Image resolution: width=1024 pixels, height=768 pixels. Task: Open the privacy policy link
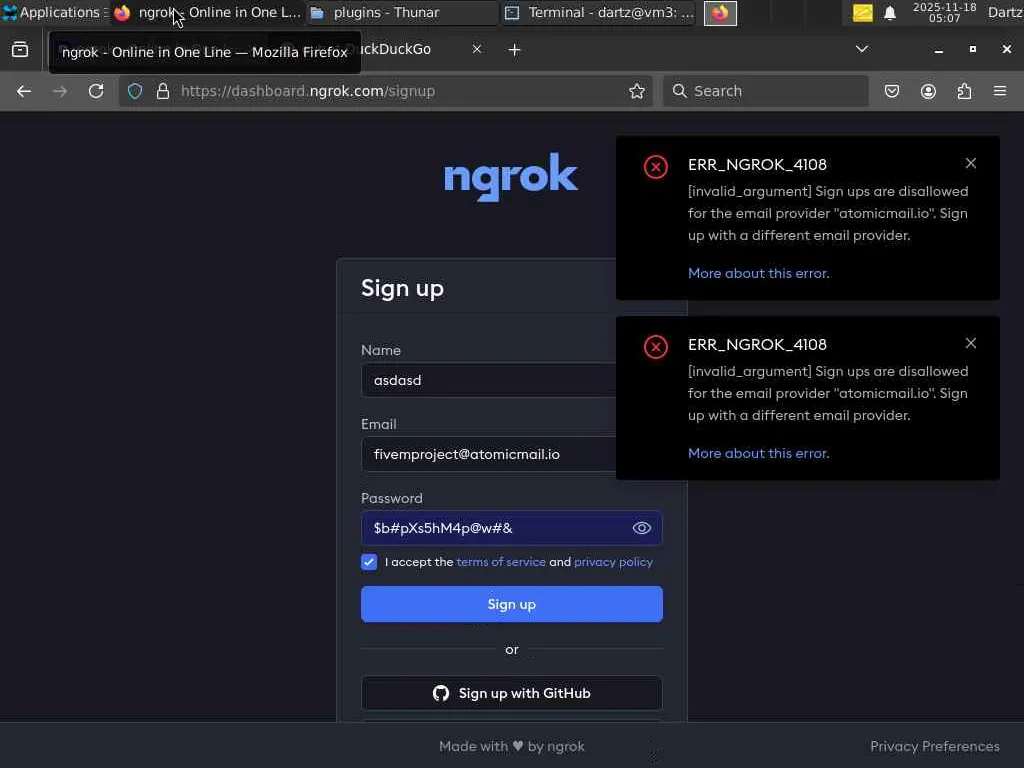(613, 562)
